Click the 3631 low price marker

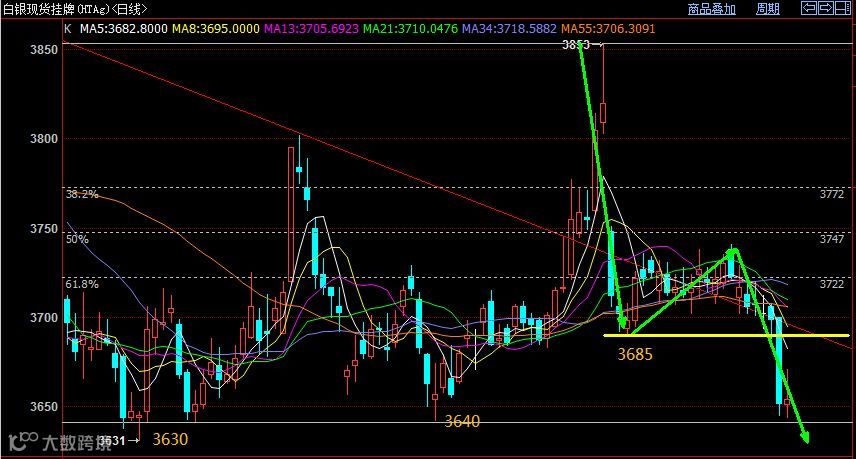coord(111,440)
